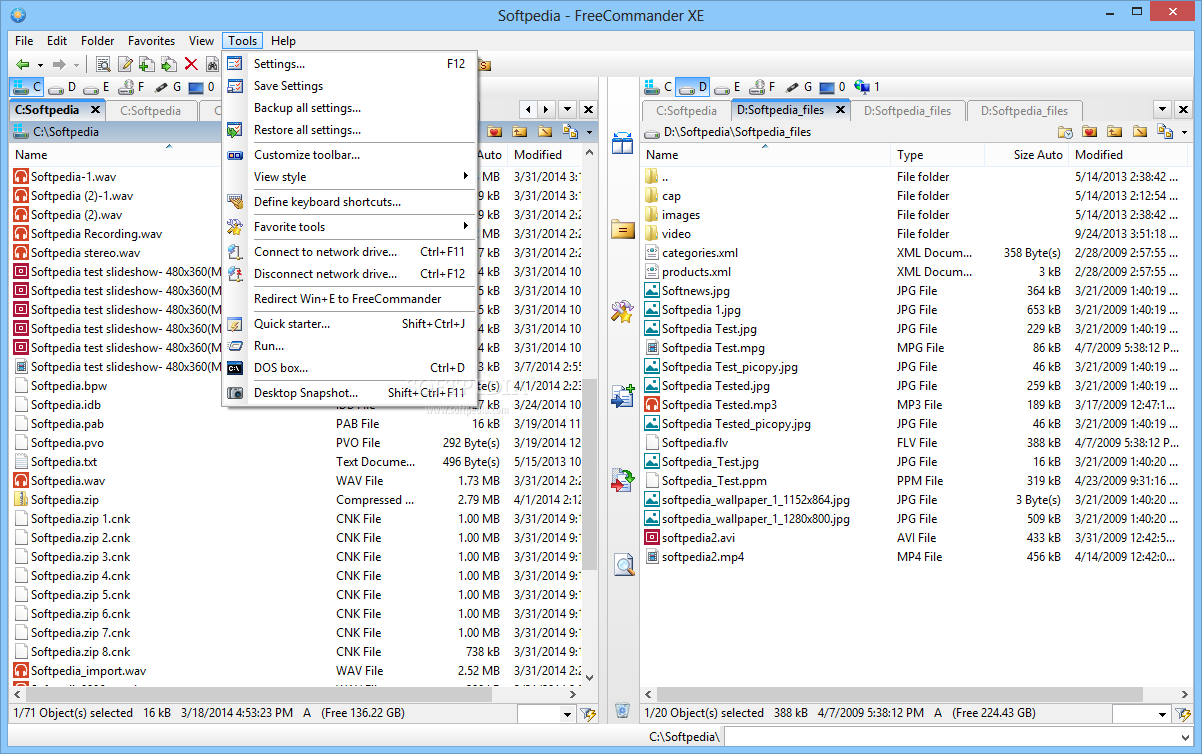Open left status bar filter combo box

[547, 713]
